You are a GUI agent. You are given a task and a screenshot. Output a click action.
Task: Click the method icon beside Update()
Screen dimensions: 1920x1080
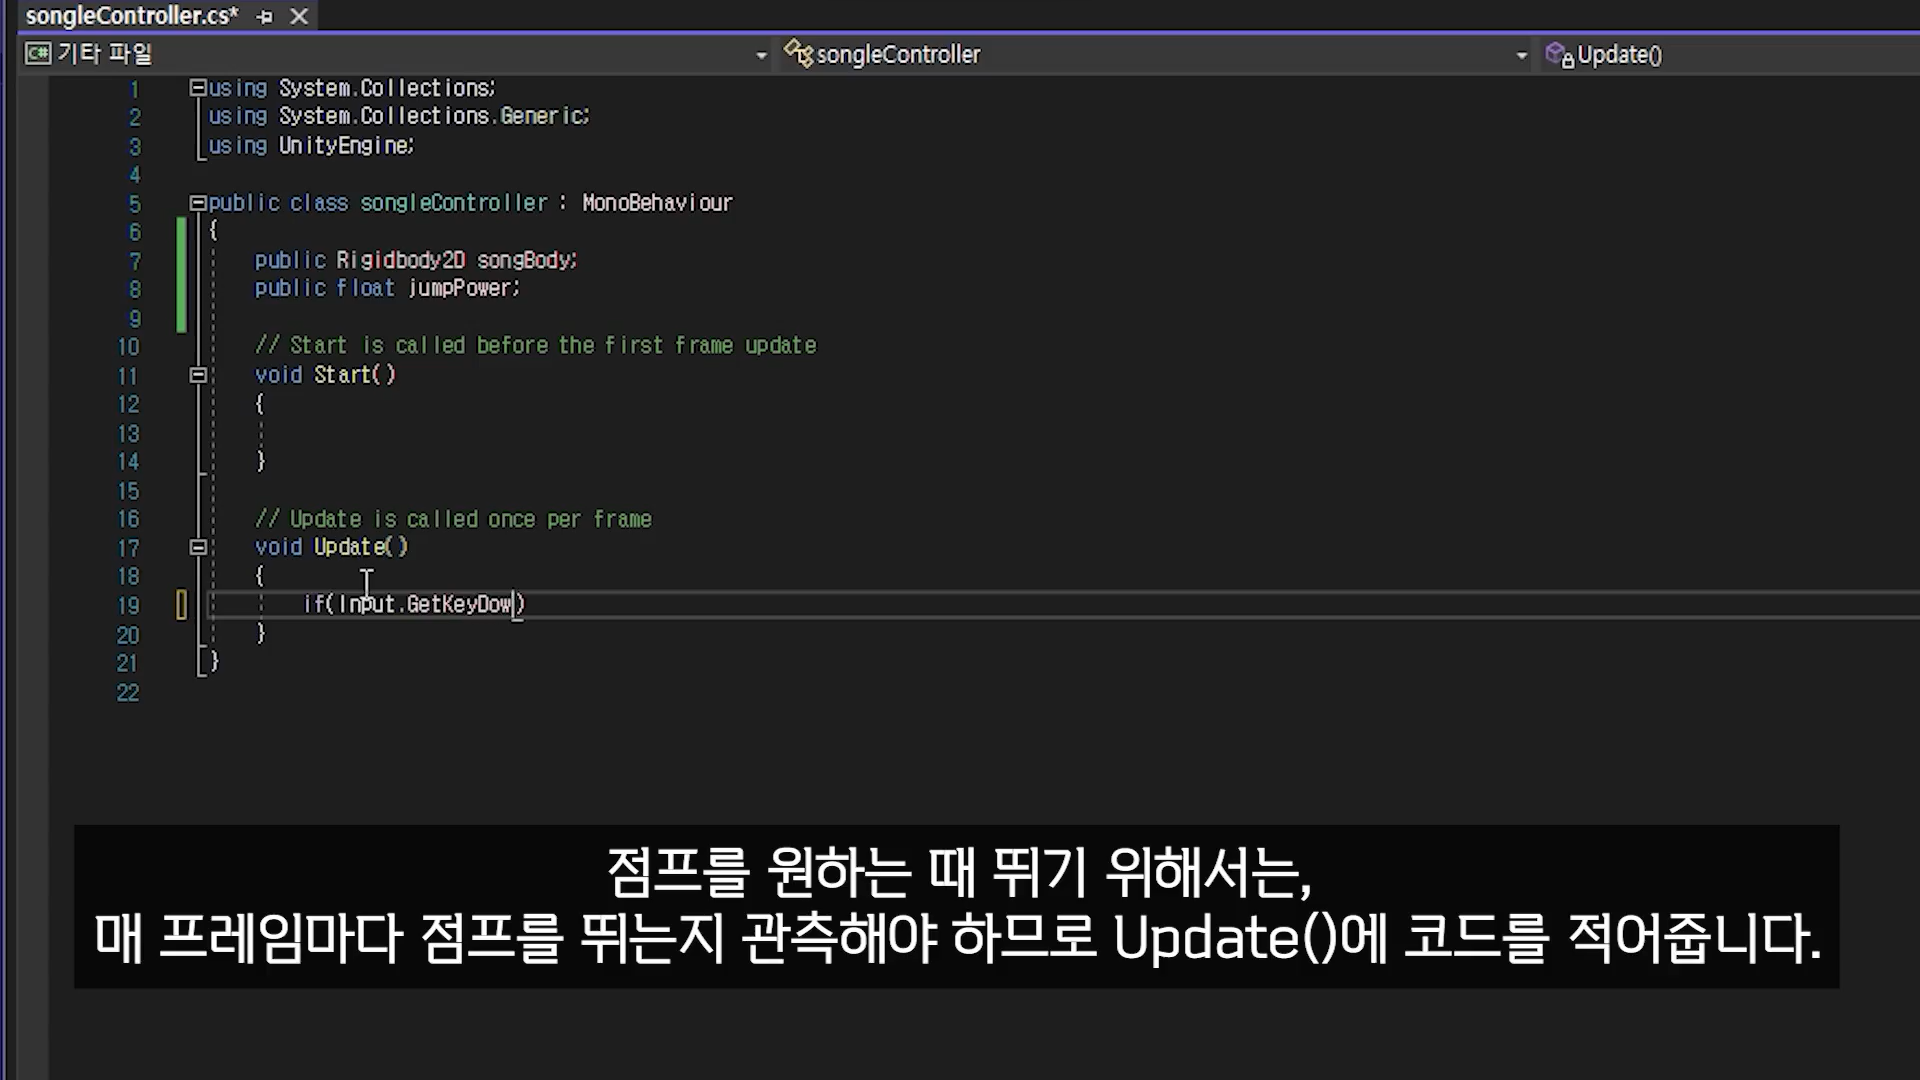coord(1559,55)
